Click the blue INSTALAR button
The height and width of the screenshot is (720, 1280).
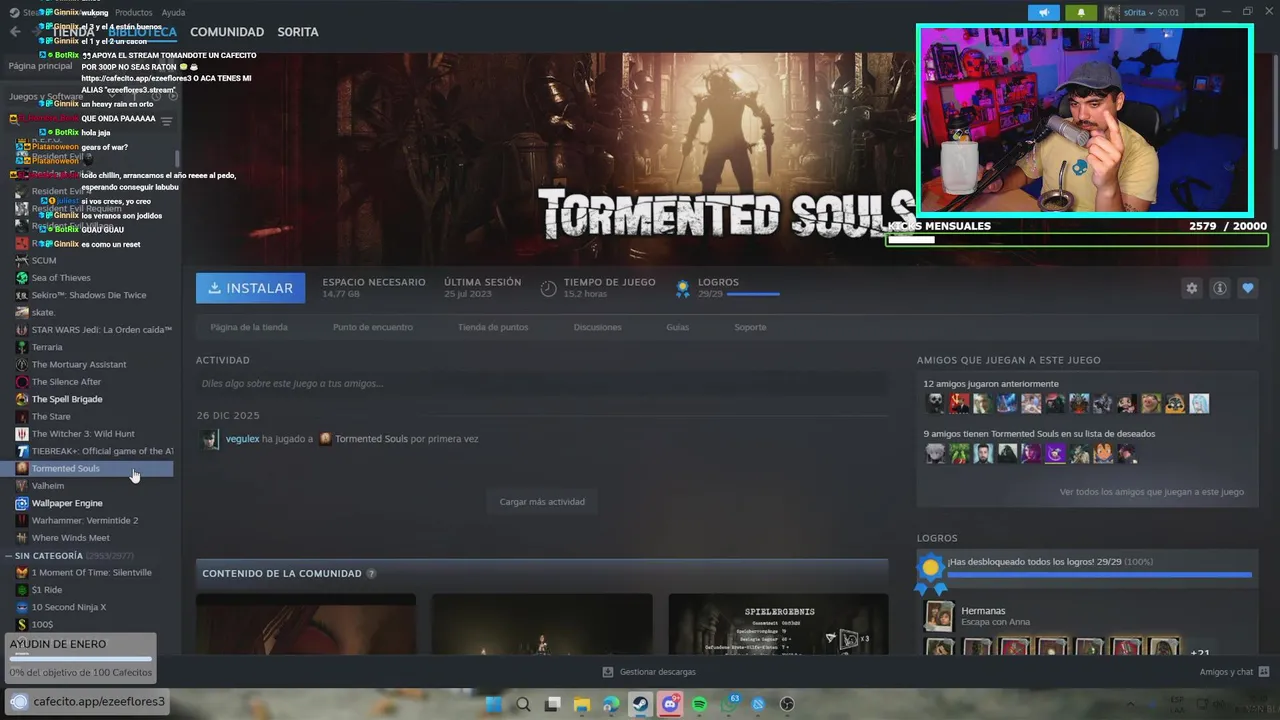pos(251,288)
